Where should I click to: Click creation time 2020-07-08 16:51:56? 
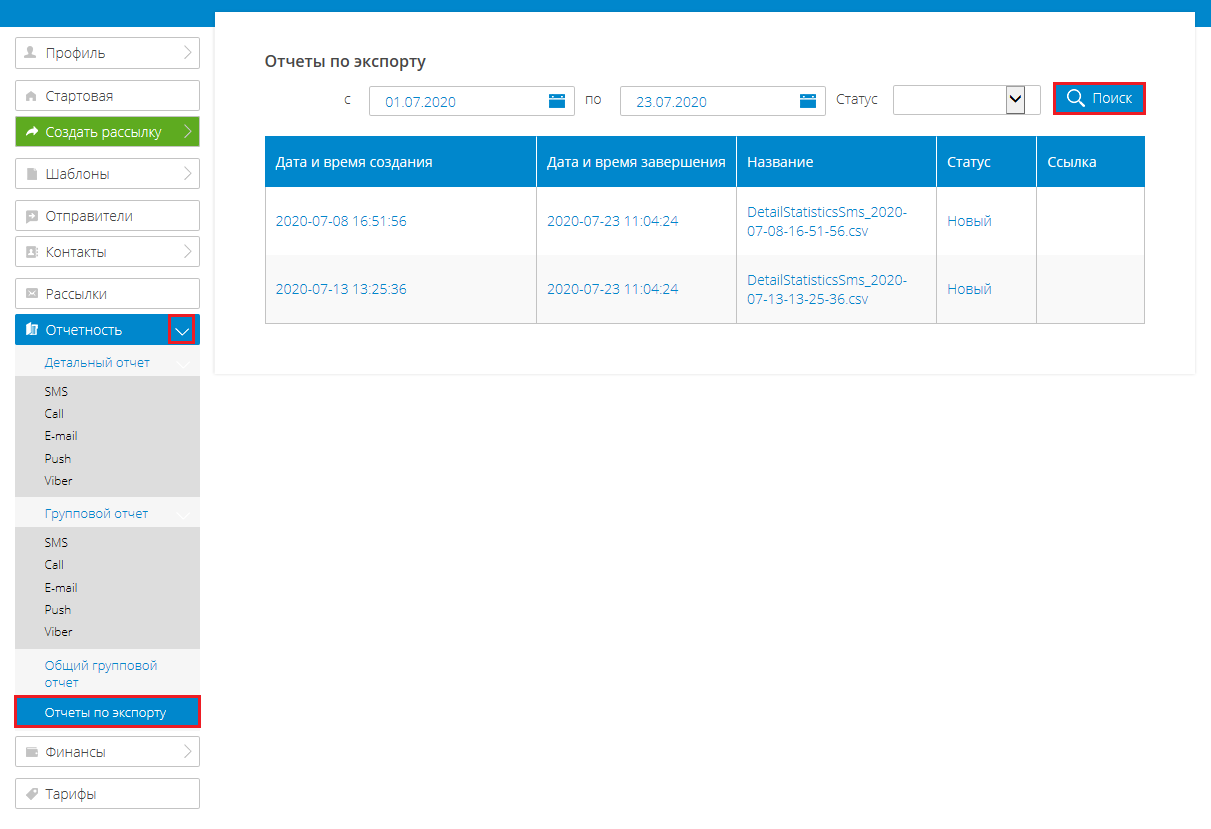coord(341,221)
